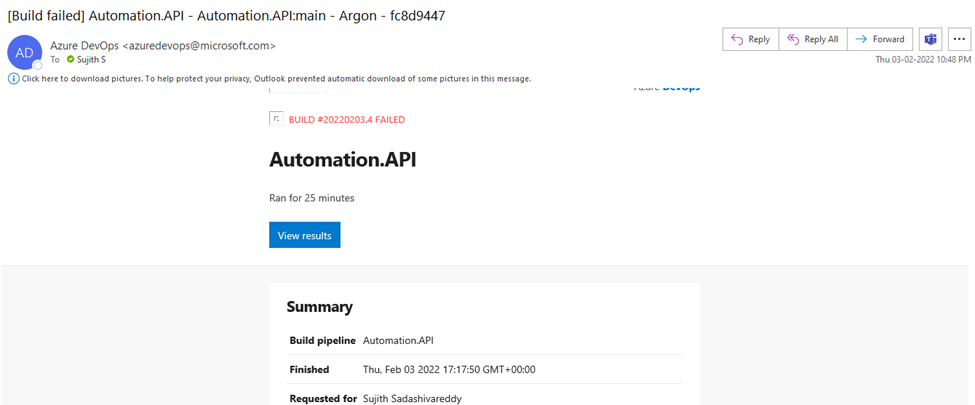Click the Reply All button

coord(813,39)
